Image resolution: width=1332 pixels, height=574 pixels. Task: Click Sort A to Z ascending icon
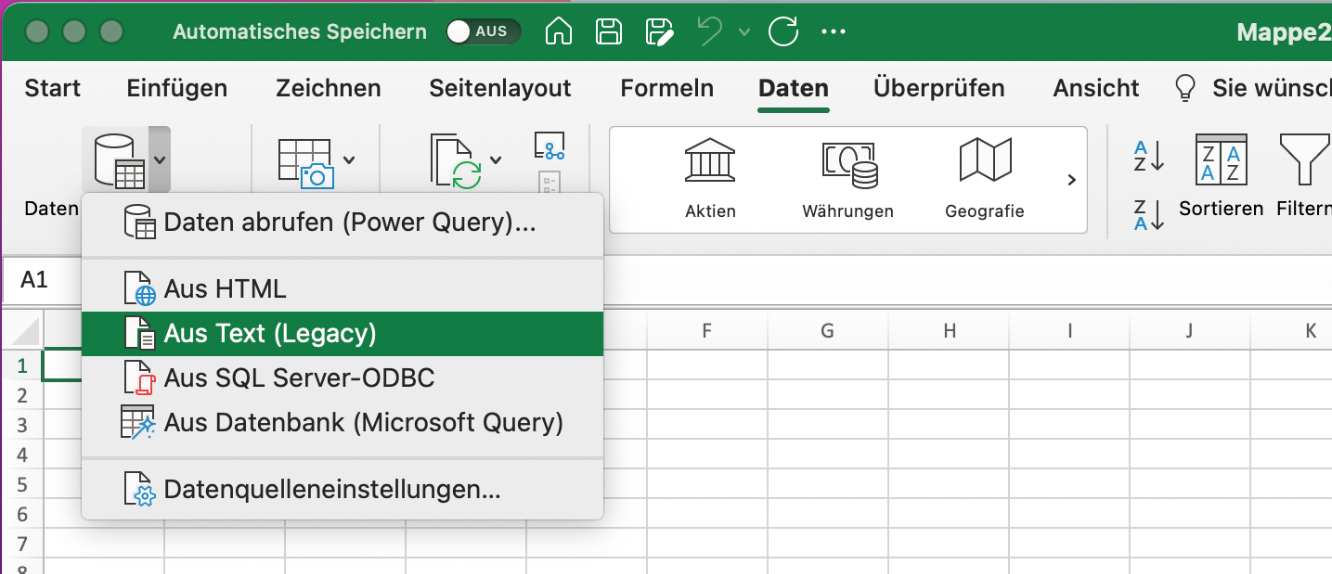click(1149, 157)
